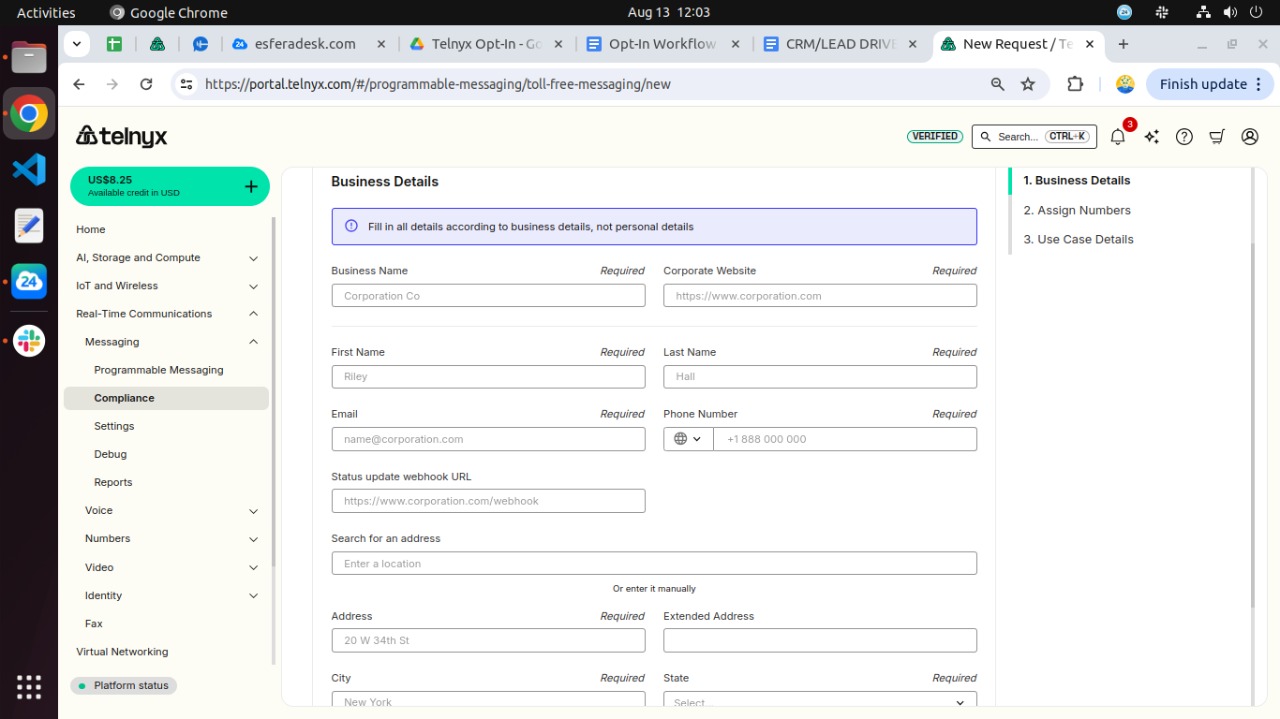Expand the Numbers sidebar section
Image resolution: width=1280 pixels, height=719 pixels.
[x=253, y=539]
